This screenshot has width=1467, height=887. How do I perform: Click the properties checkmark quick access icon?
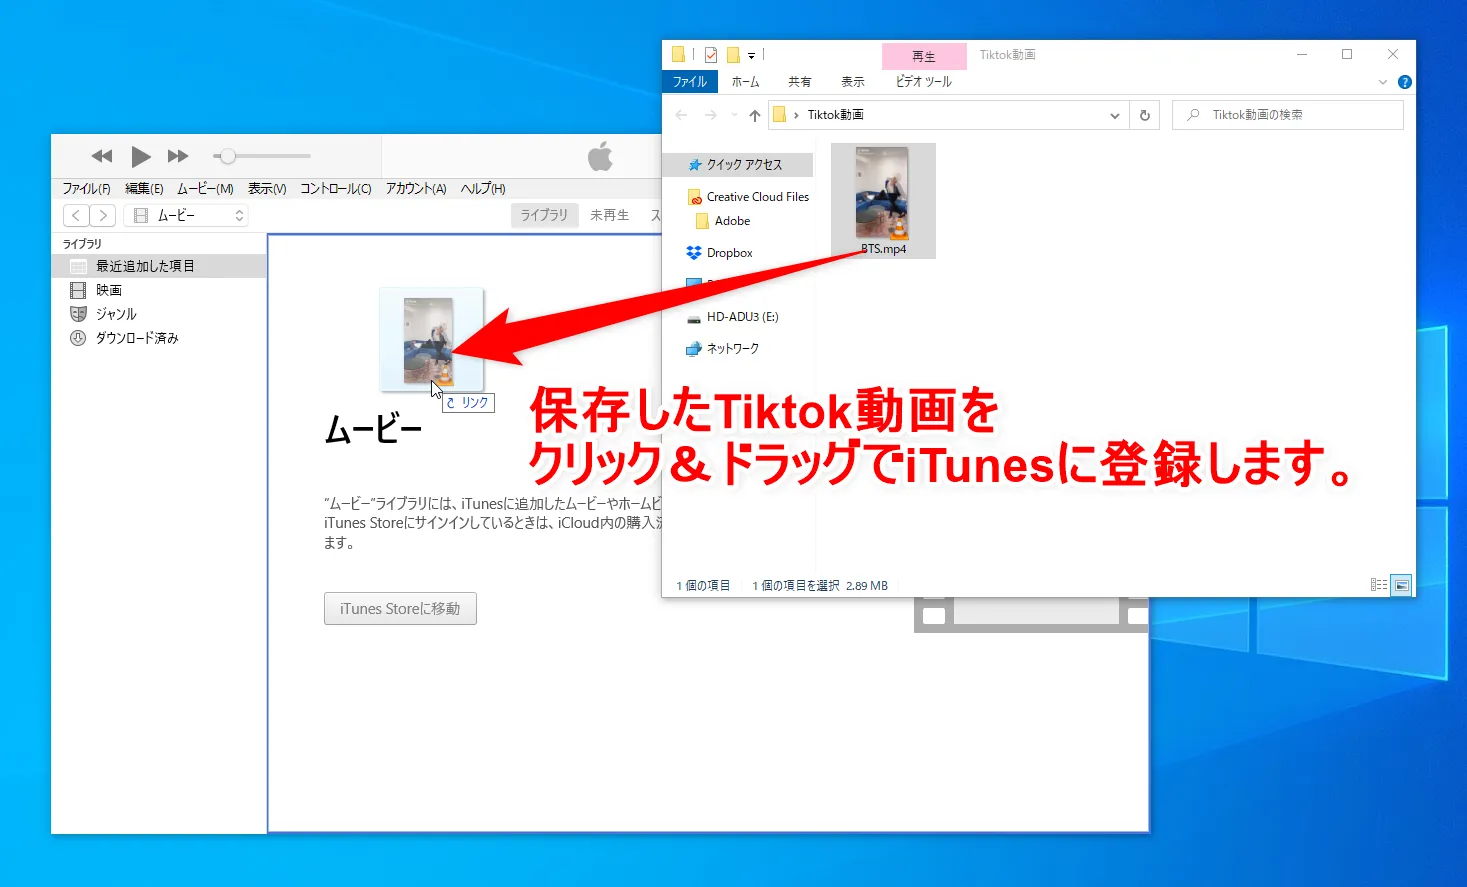(711, 55)
